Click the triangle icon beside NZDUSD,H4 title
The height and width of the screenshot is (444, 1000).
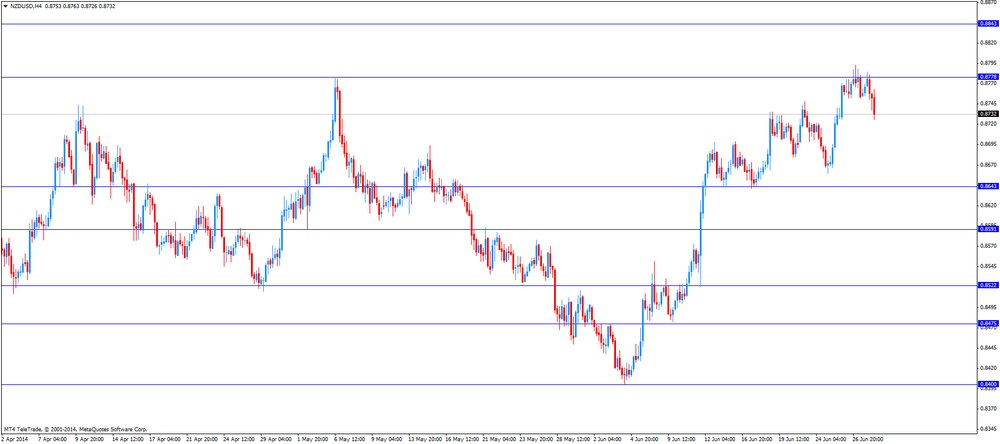(x=6, y=6)
